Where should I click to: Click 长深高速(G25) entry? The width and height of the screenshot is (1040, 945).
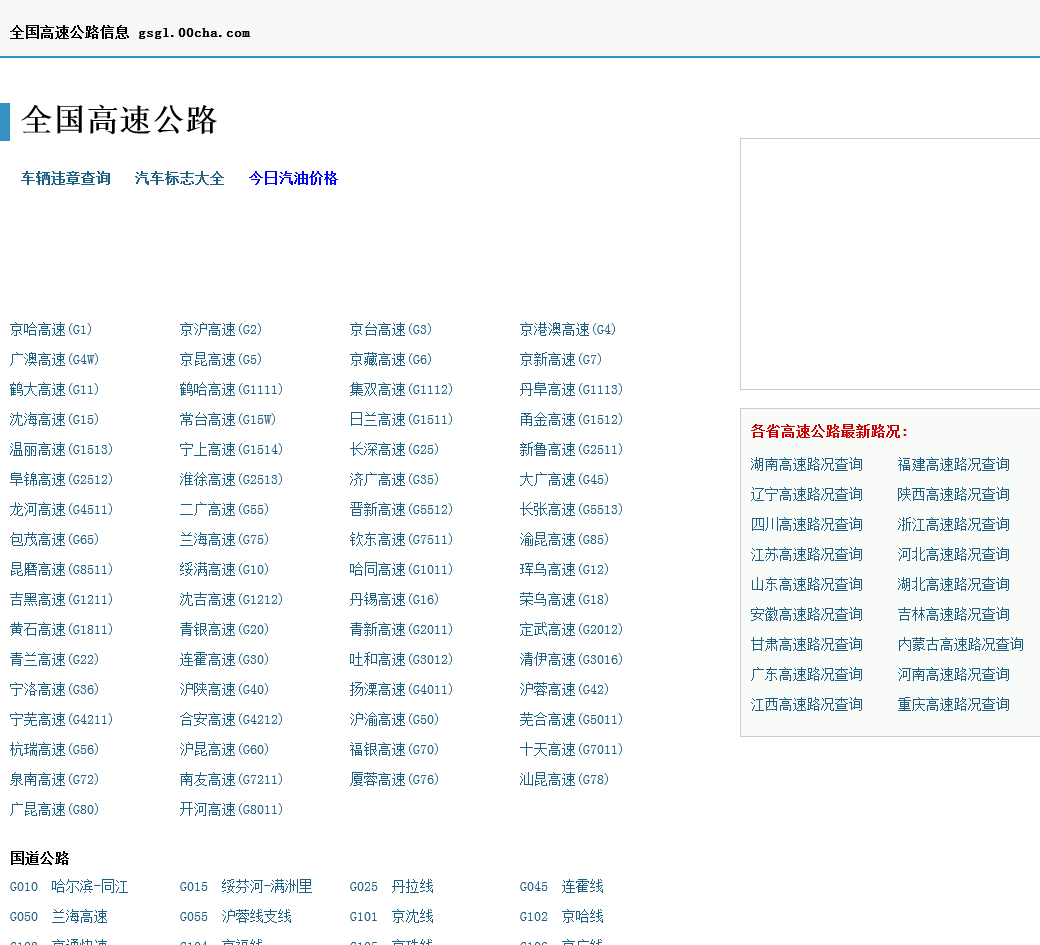pyautogui.click(x=394, y=450)
